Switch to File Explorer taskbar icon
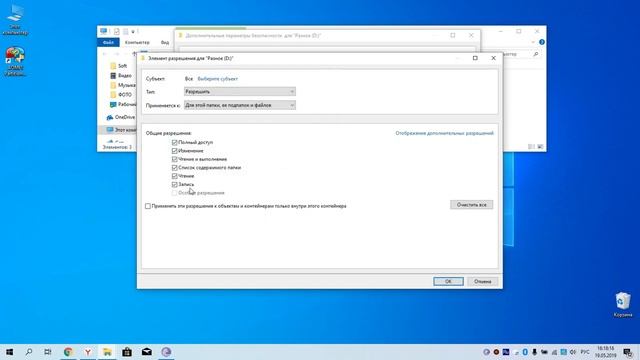 pos(107,352)
